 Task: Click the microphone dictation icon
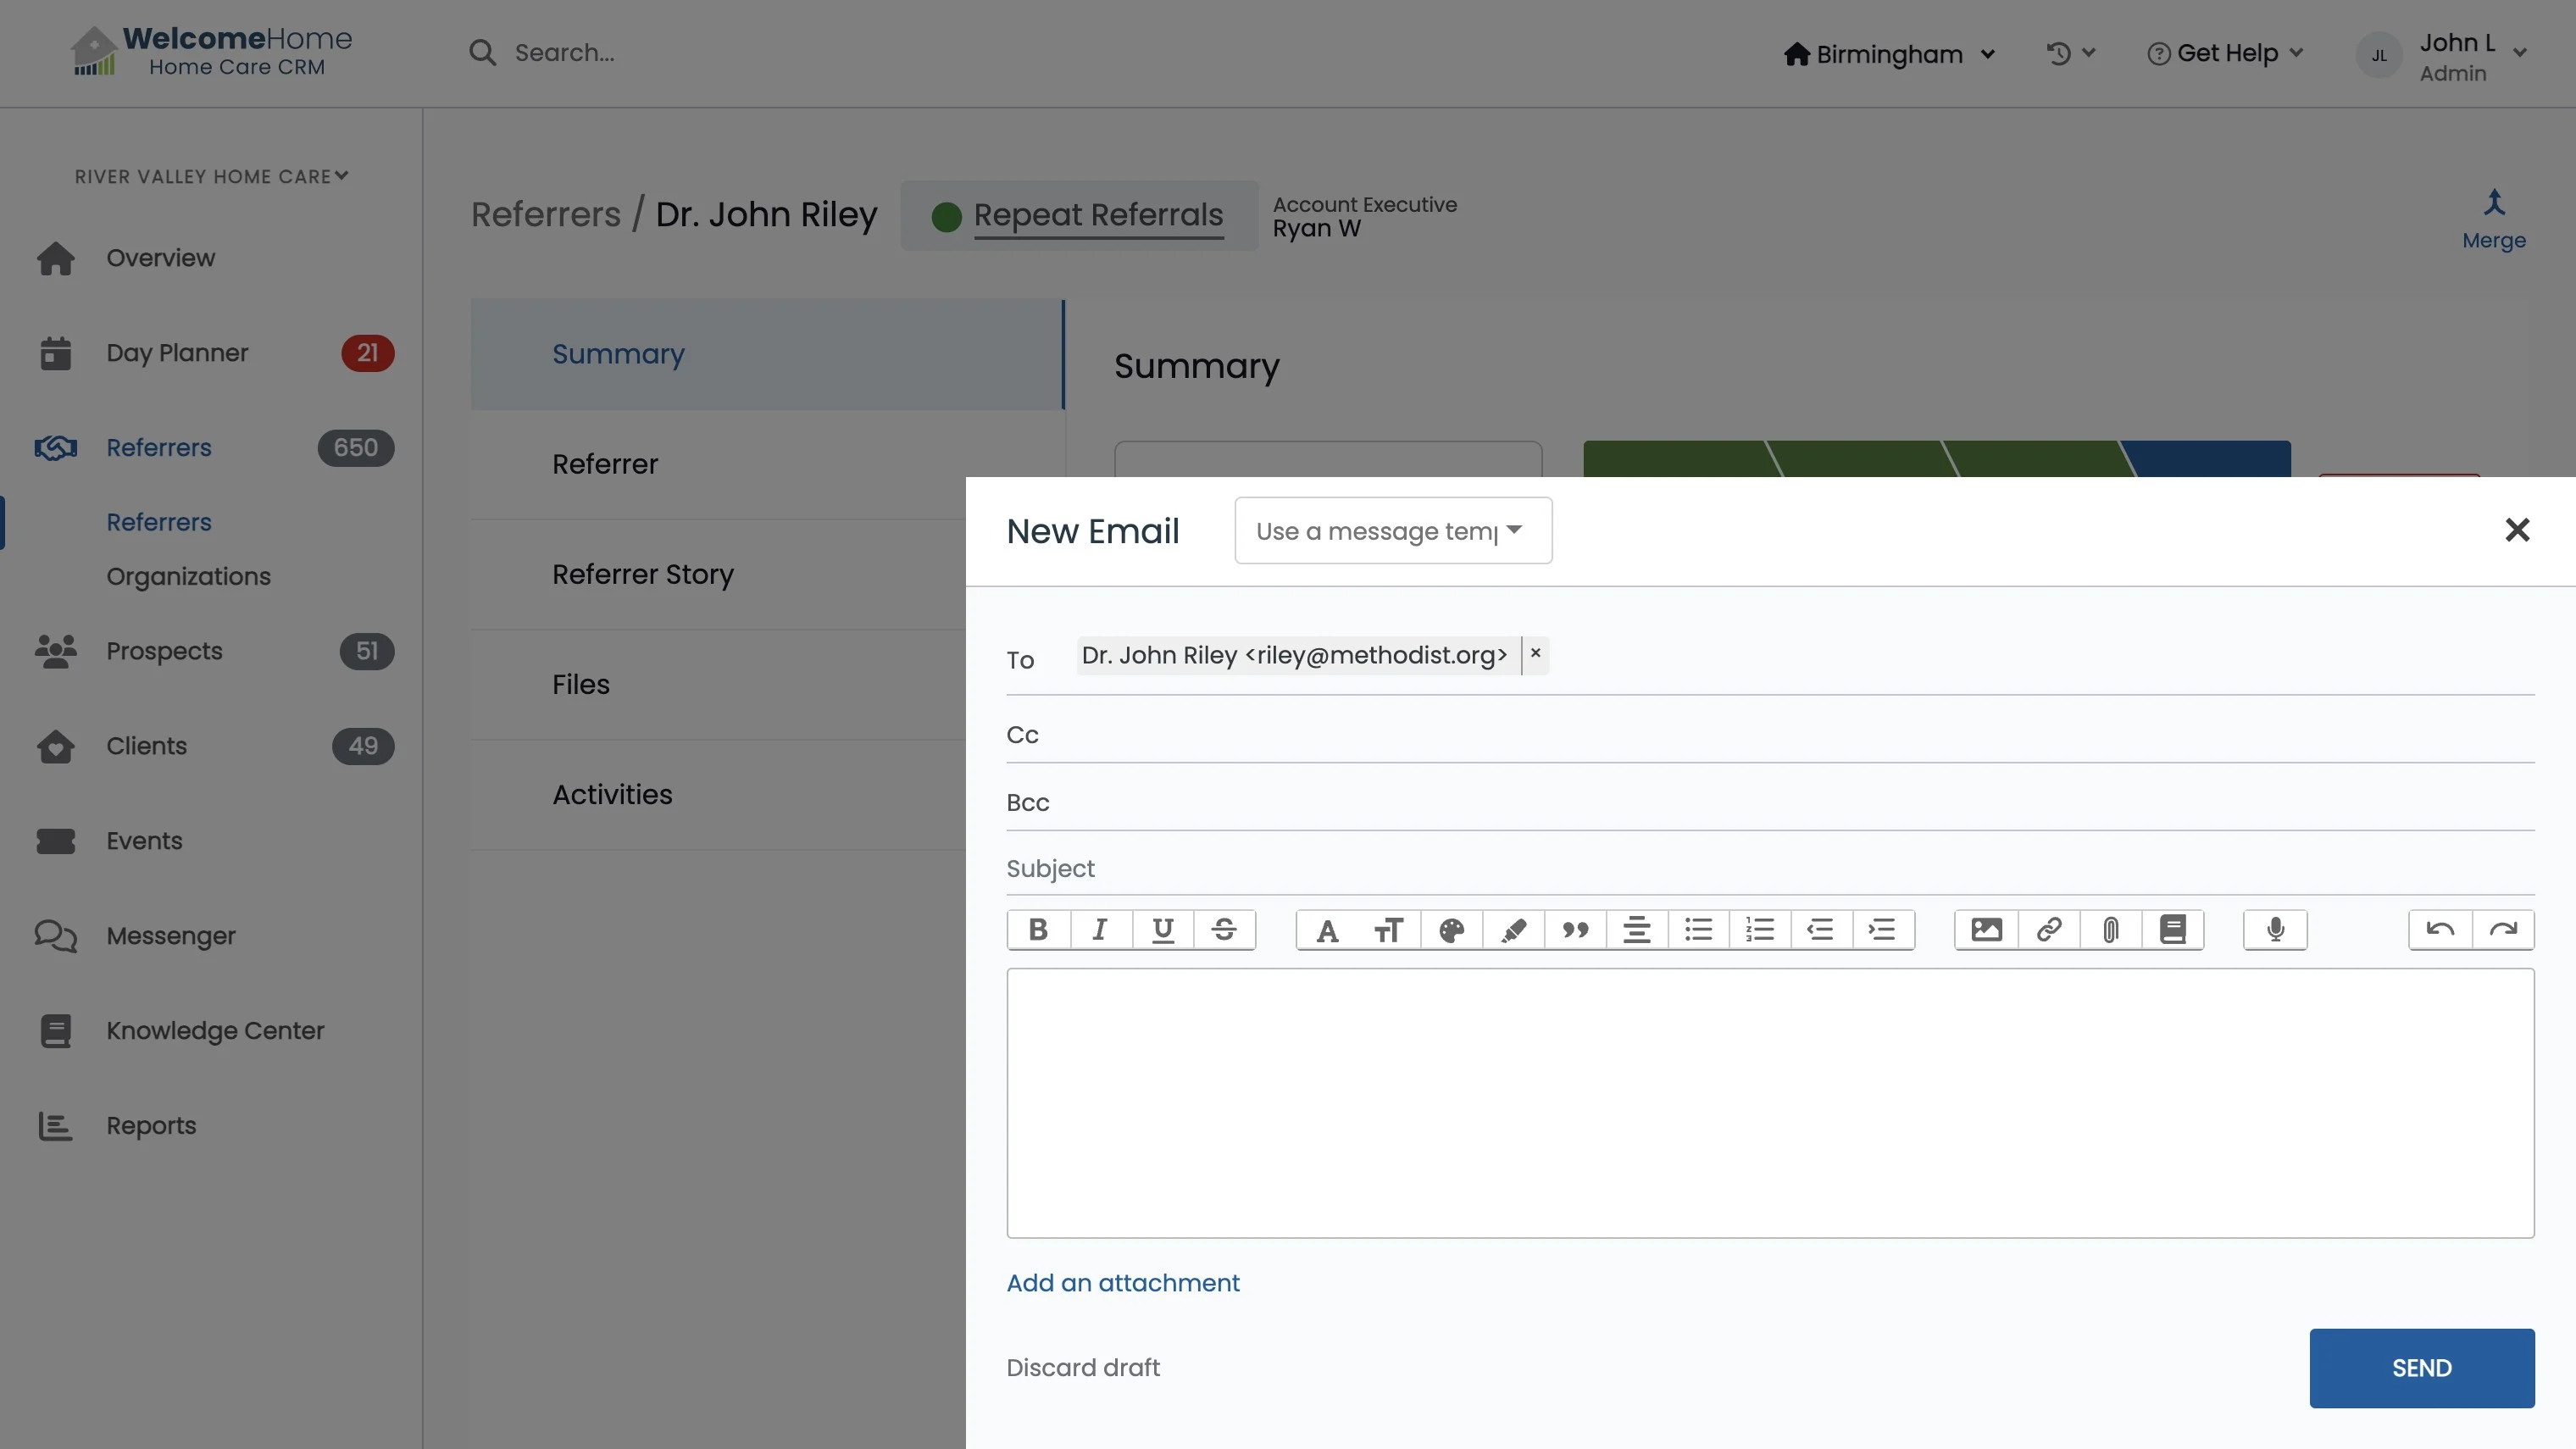[x=2275, y=930]
